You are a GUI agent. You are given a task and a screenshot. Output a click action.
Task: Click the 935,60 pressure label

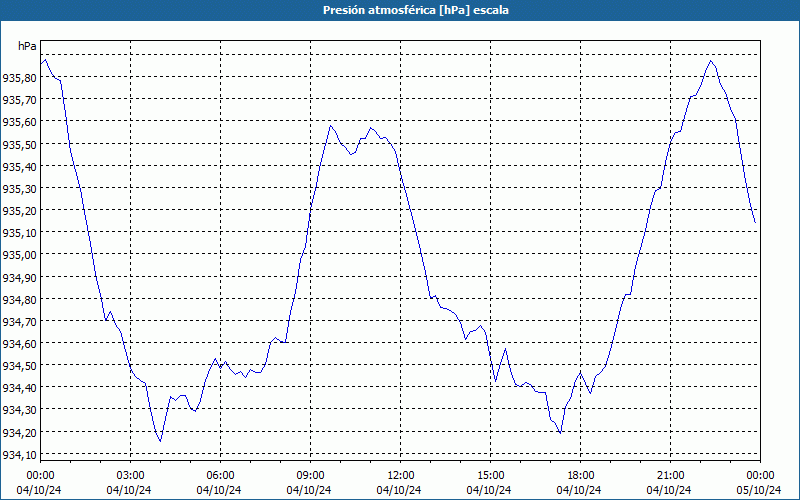20,122
